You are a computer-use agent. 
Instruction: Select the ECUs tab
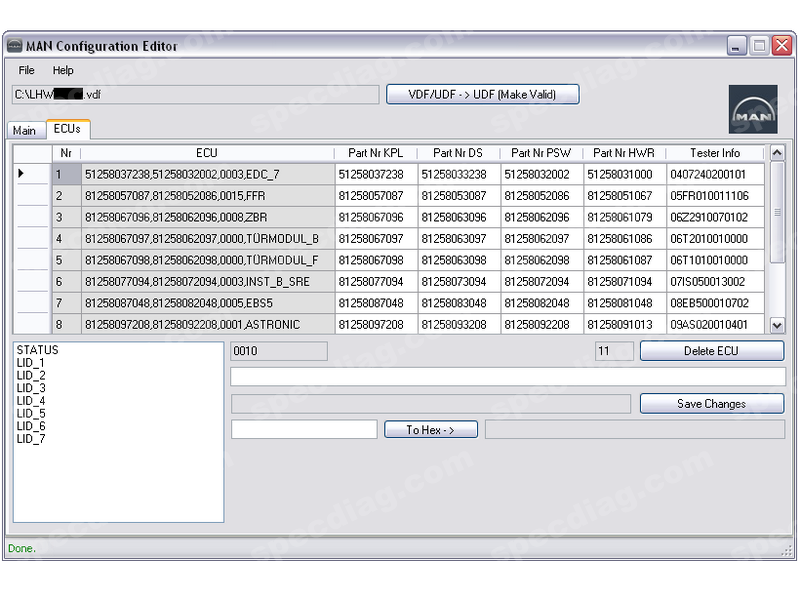(x=67, y=129)
